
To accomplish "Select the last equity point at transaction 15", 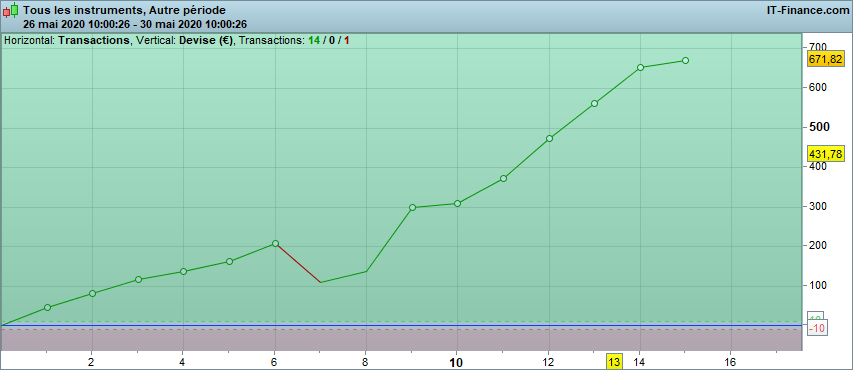I will (685, 60).
